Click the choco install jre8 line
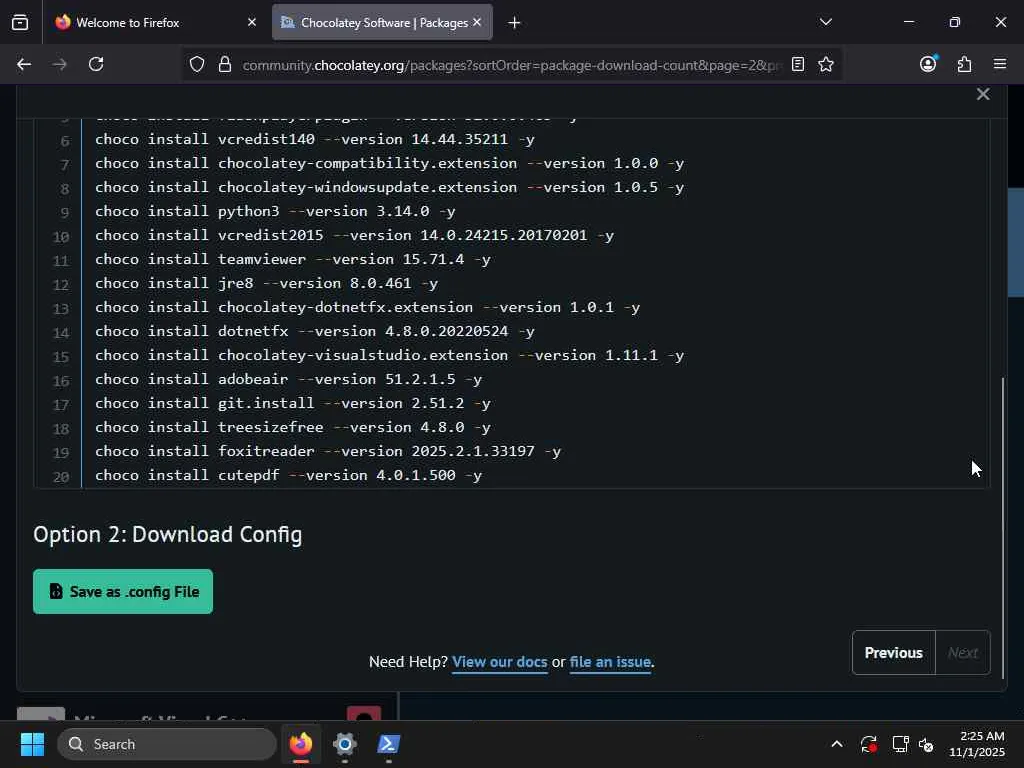Image resolution: width=1024 pixels, height=768 pixels. pos(266,283)
